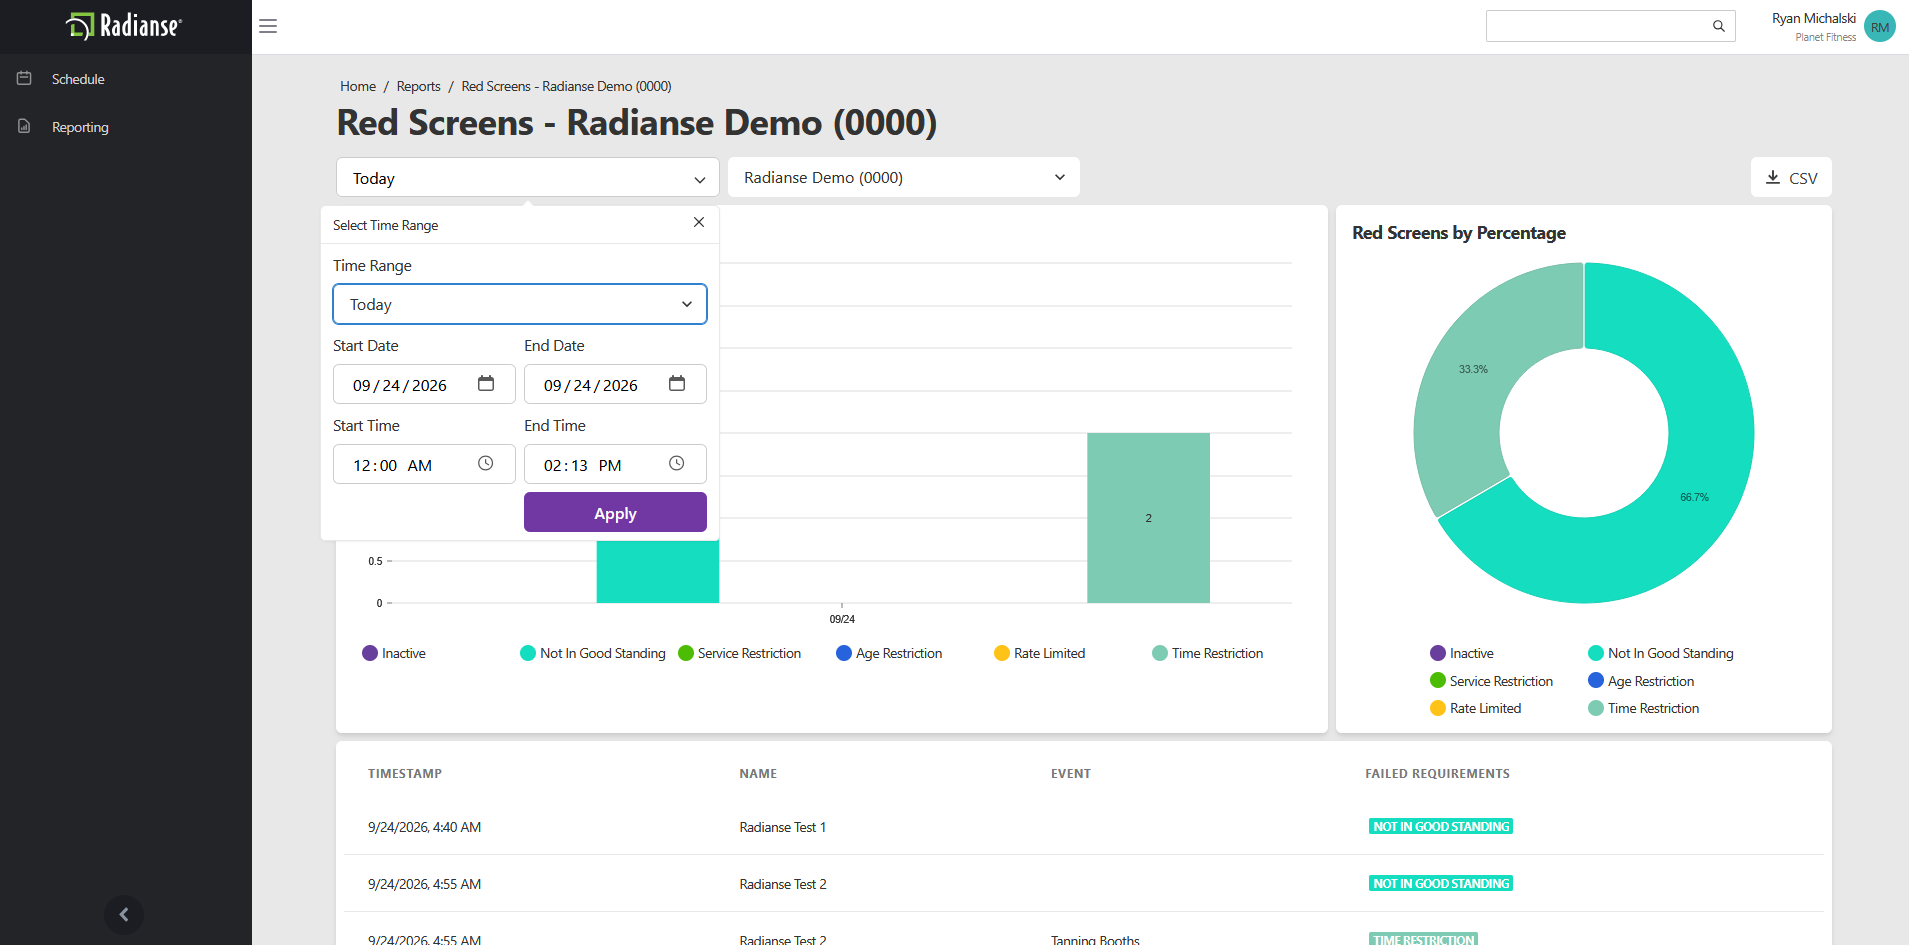
Task: Click the name Radianse Test 1
Action: click(783, 827)
